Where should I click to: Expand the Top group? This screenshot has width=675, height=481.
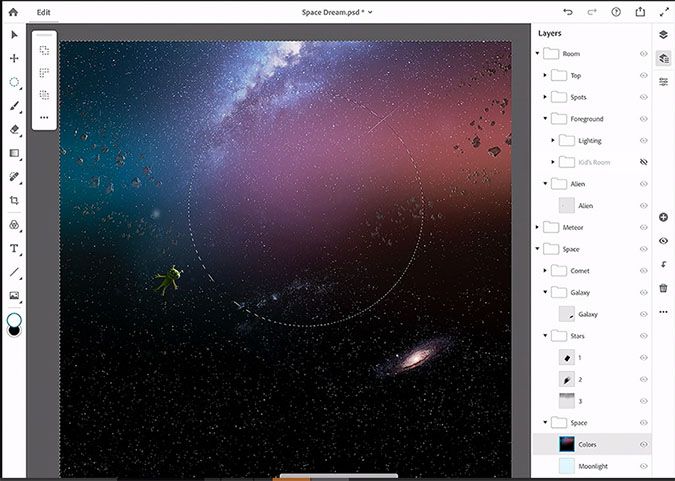[545, 75]
